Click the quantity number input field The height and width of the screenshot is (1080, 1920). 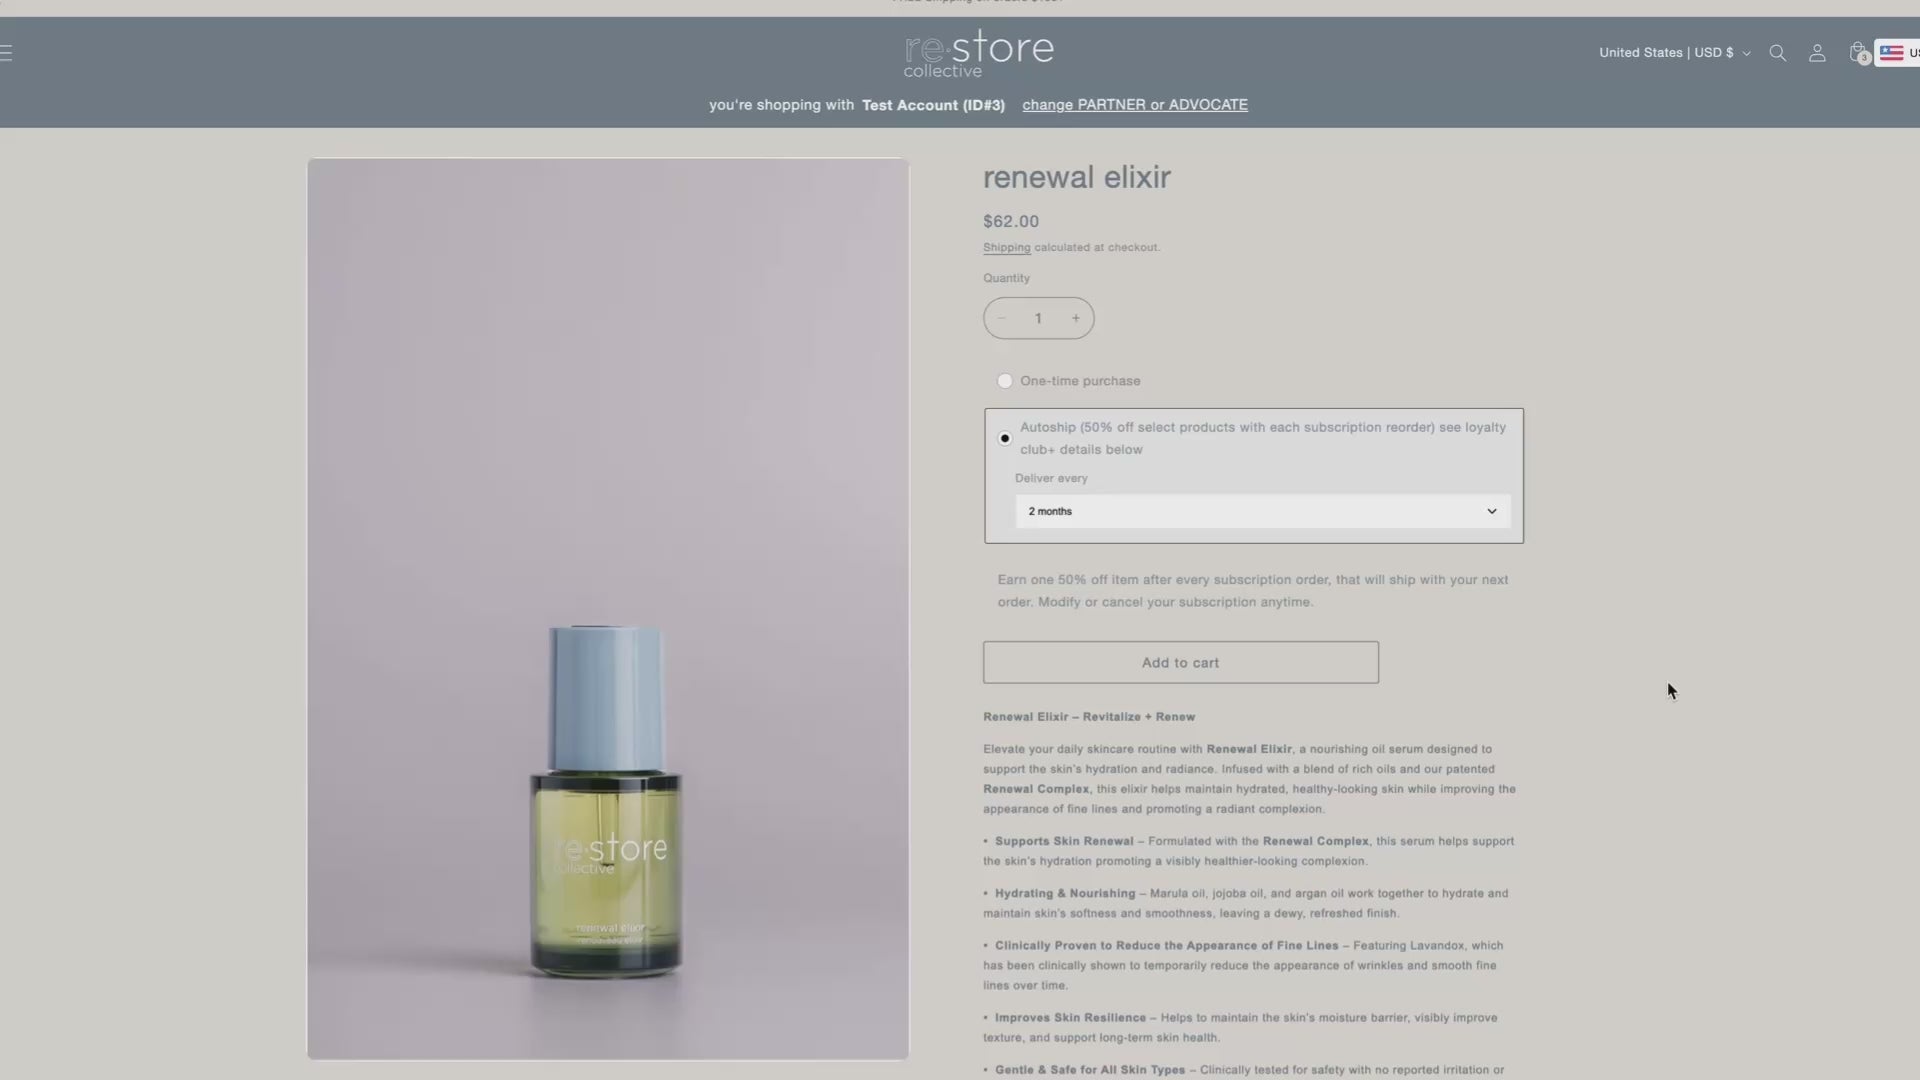tap(1038, 318)
